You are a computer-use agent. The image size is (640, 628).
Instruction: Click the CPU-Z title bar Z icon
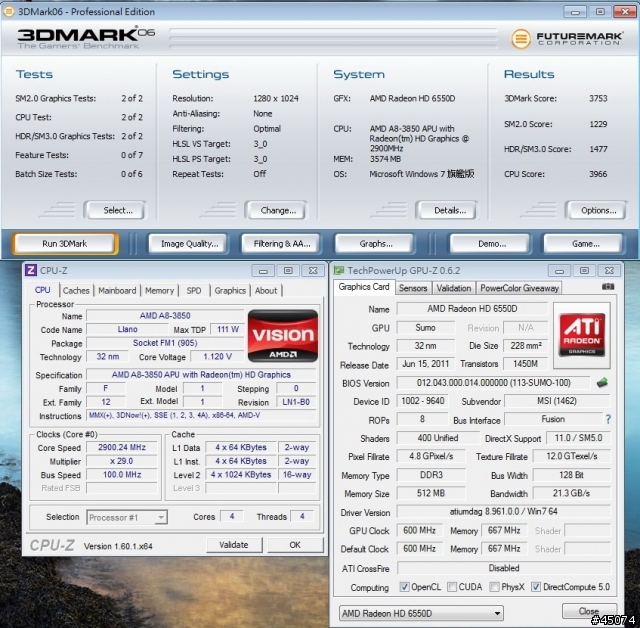tap(31, 271)
